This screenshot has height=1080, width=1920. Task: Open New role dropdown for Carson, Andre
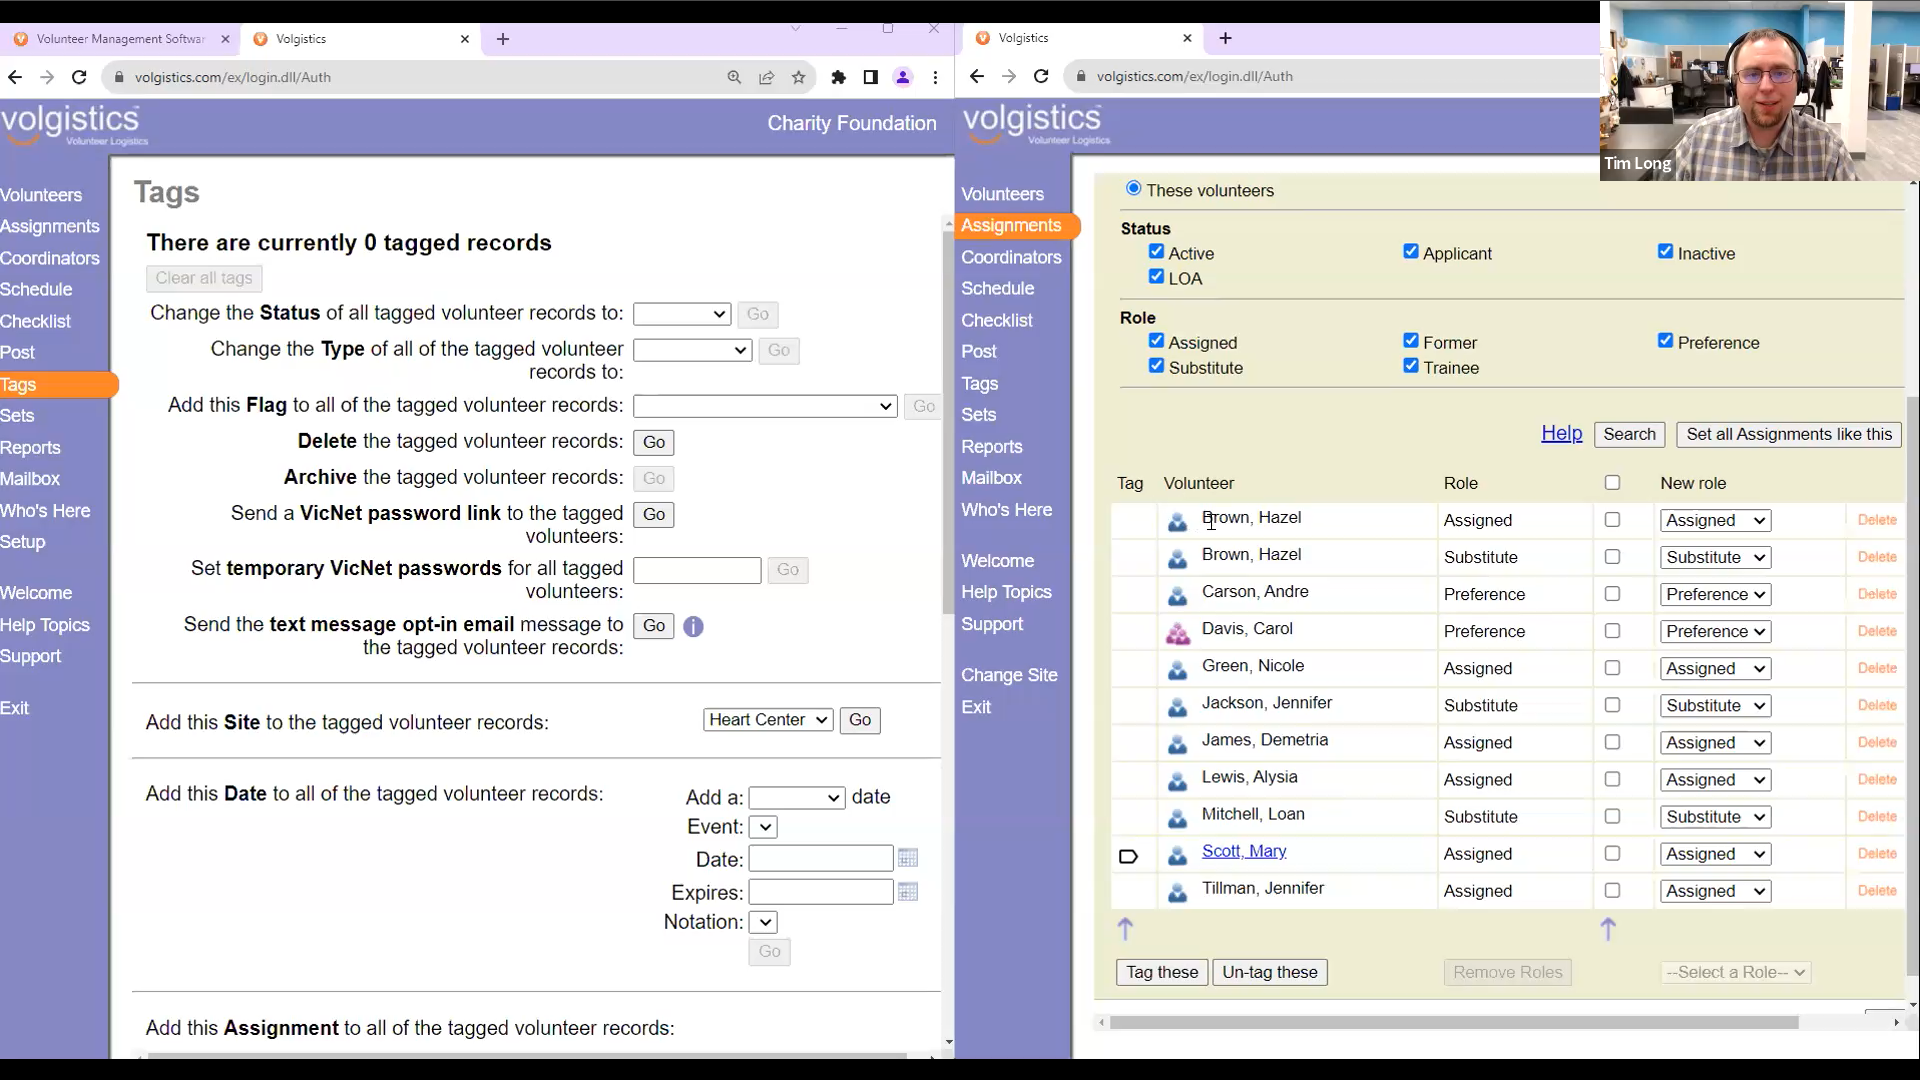(1715, 594)
